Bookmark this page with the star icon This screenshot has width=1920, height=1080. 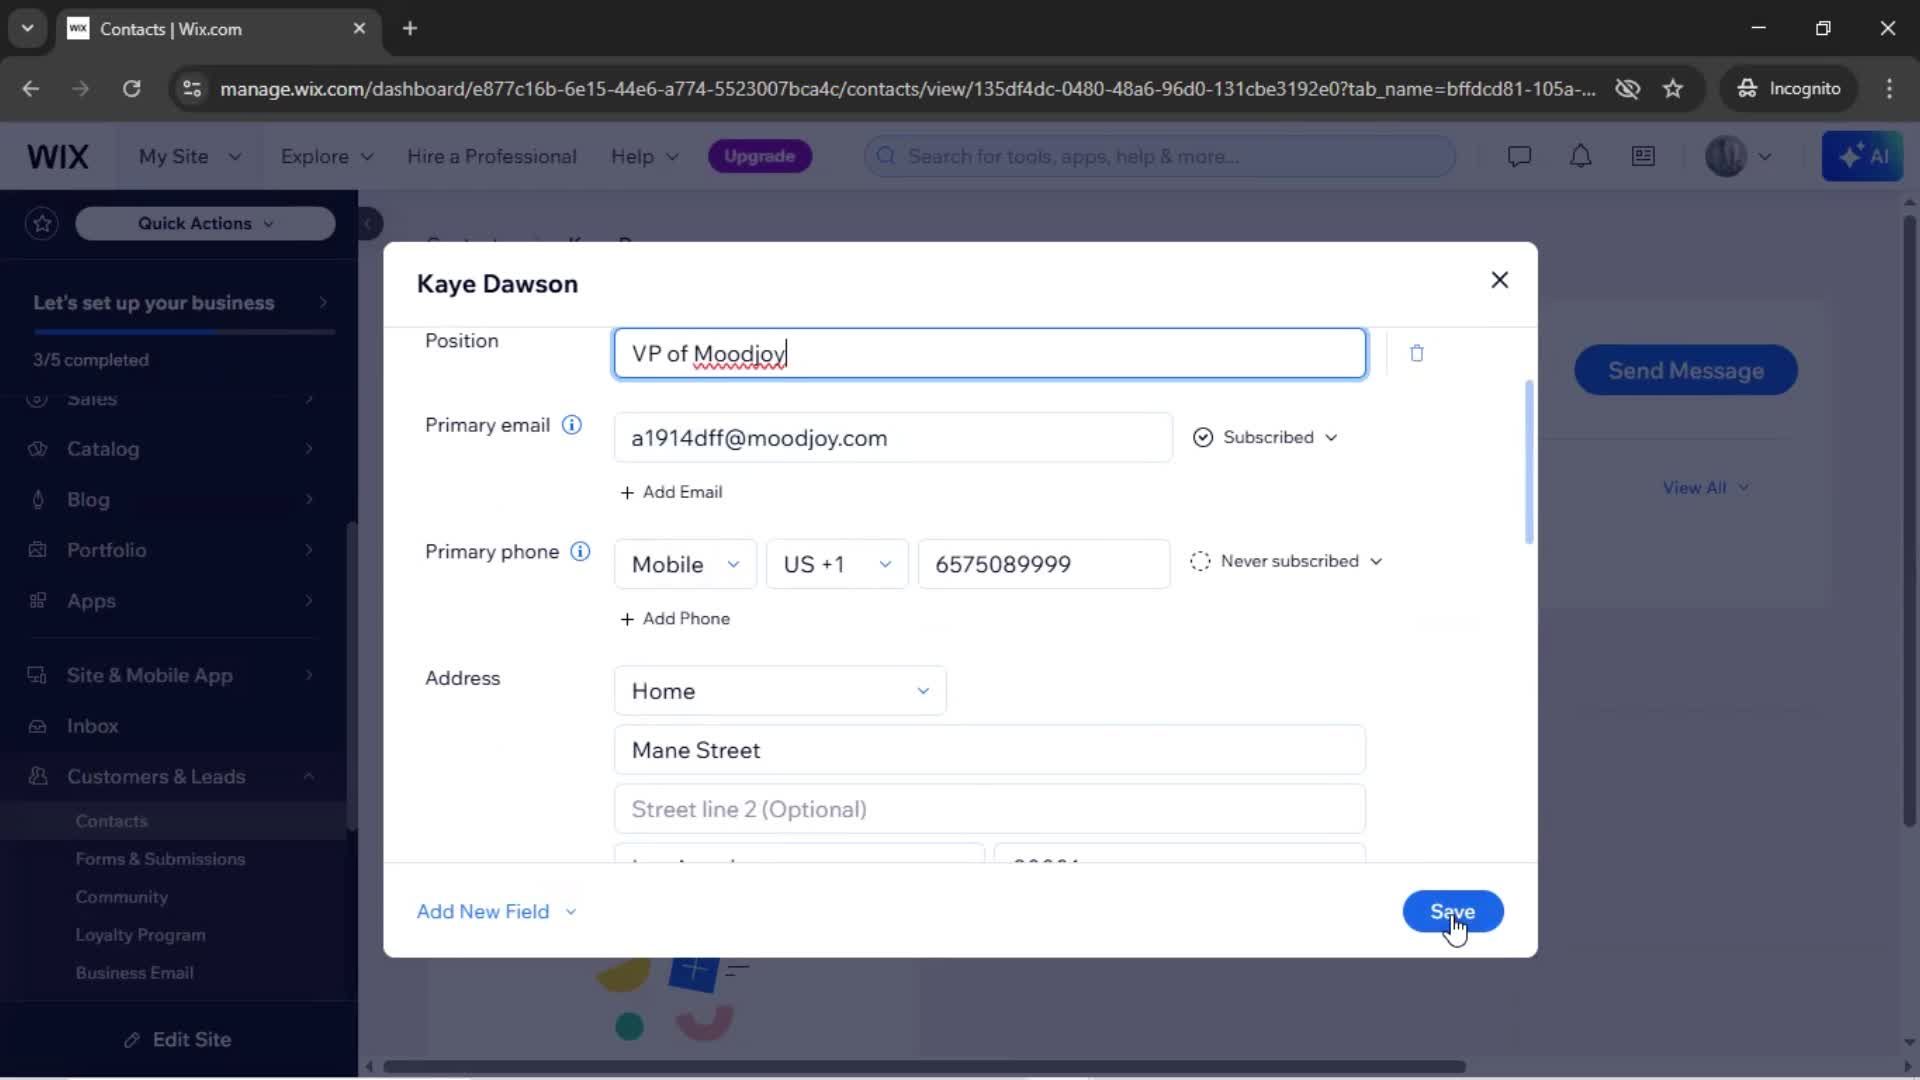pos(1673,89)
